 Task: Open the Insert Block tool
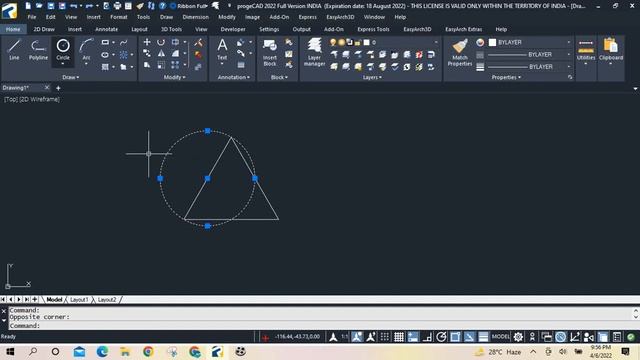pos(269,52)
